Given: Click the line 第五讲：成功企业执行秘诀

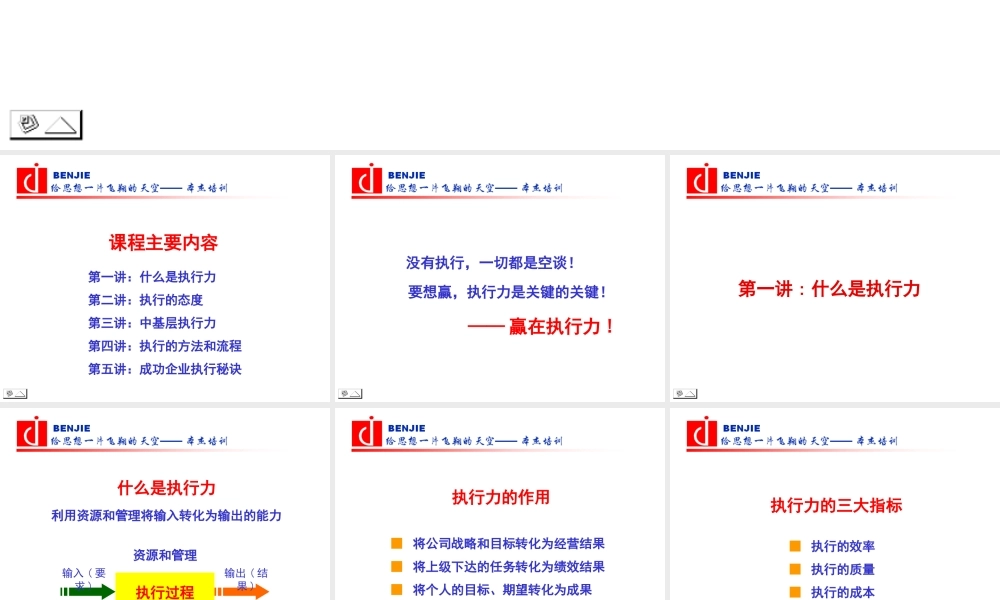Looking at the screenshot, I should pyautogui.click(x=165, y=369).
